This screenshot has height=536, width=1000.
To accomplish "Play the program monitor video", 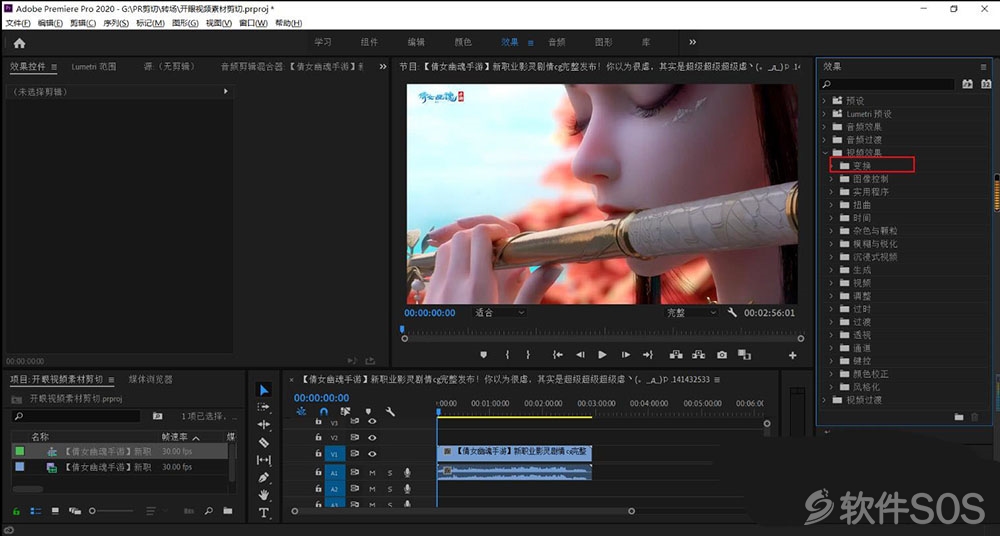I will tap(603, 355).
